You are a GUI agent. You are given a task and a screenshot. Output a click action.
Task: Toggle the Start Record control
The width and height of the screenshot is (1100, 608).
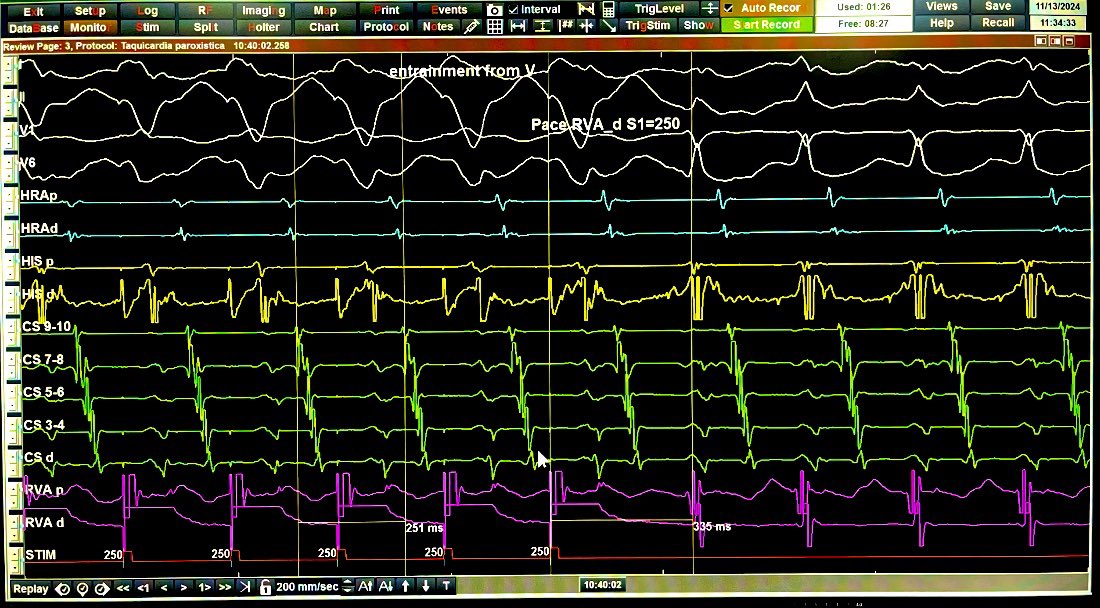click(x=767, y=24)
